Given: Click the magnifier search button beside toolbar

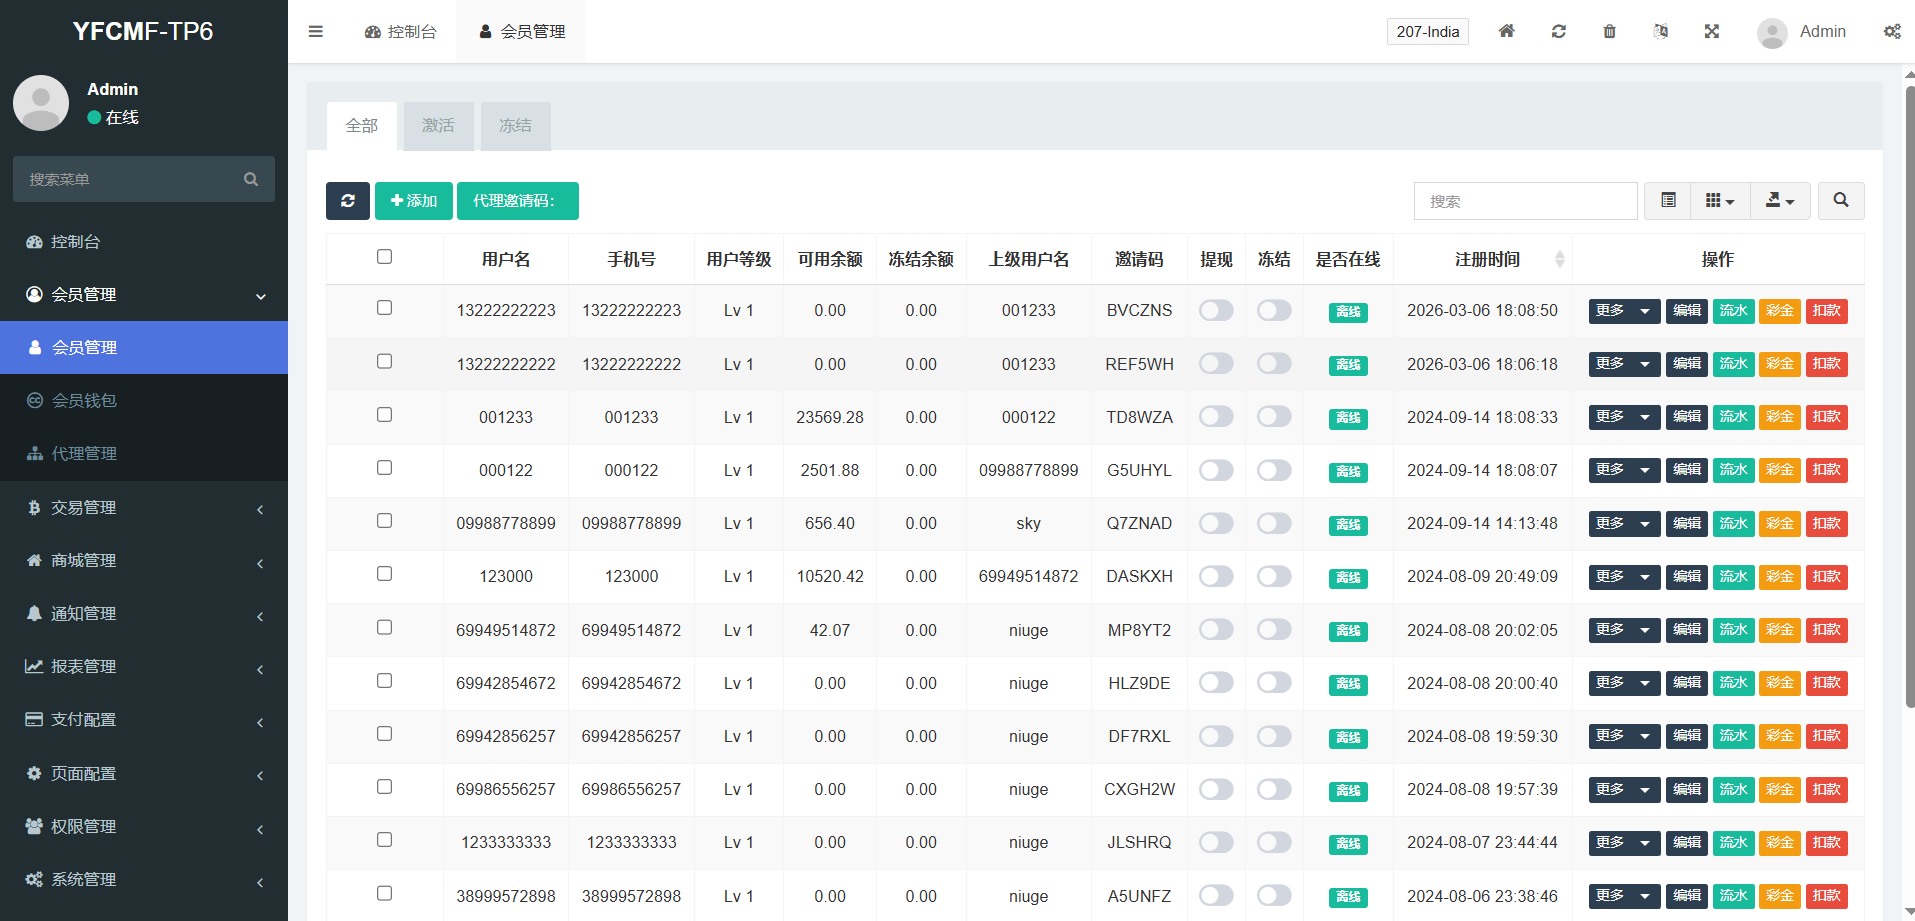Looking at the screenshot, I should pos(1840,201).
